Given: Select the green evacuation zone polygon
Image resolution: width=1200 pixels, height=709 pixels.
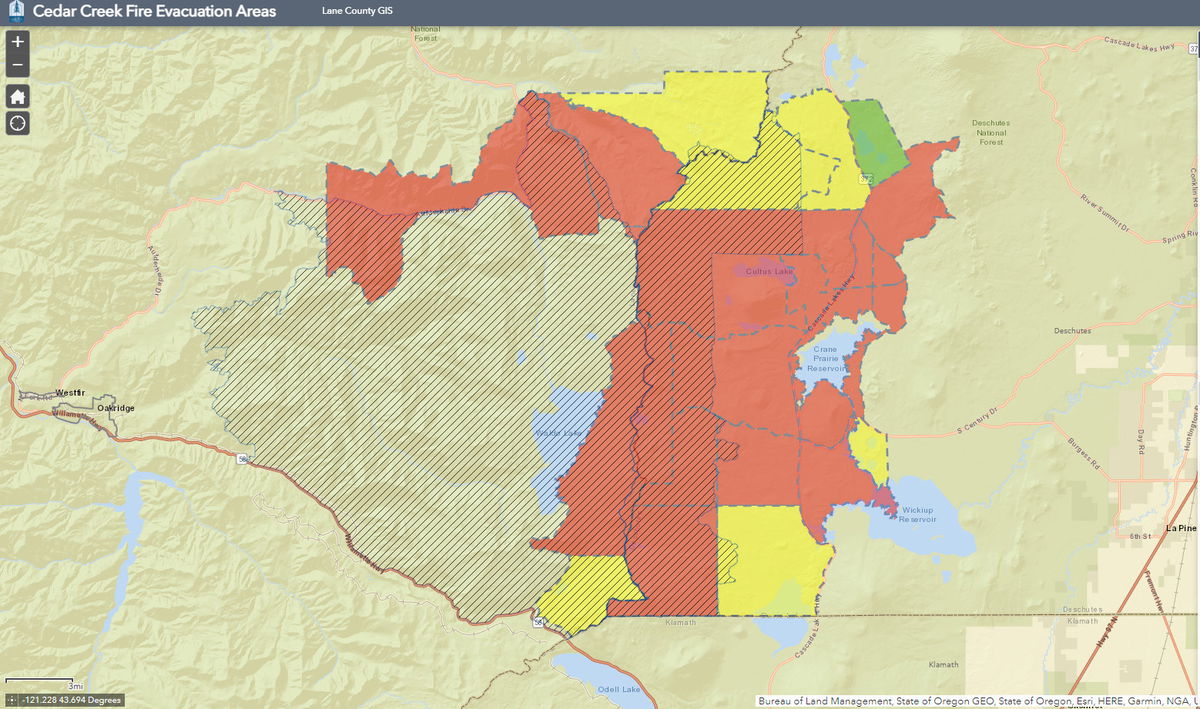Looking at the screenshot, I should pyautogui.click(x=874, y=135).
